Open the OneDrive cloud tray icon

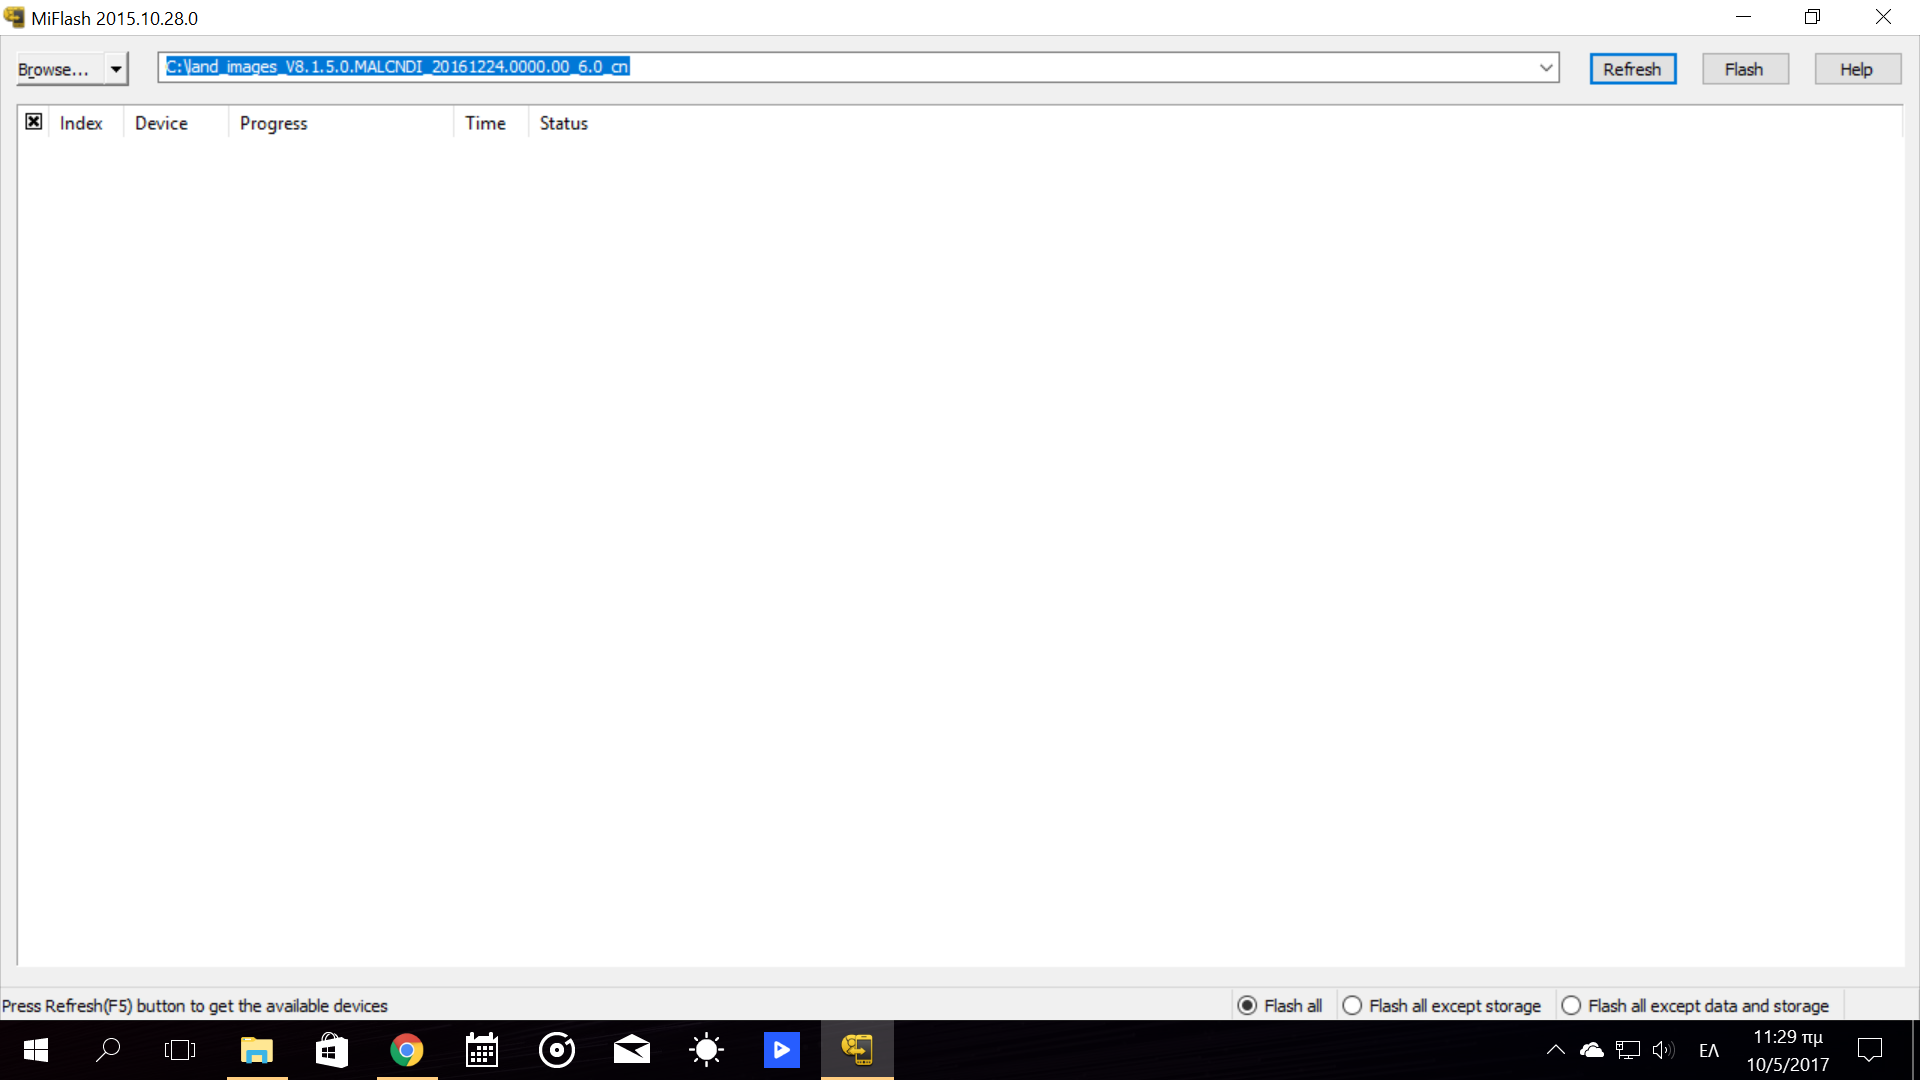pos(1591,1050)
